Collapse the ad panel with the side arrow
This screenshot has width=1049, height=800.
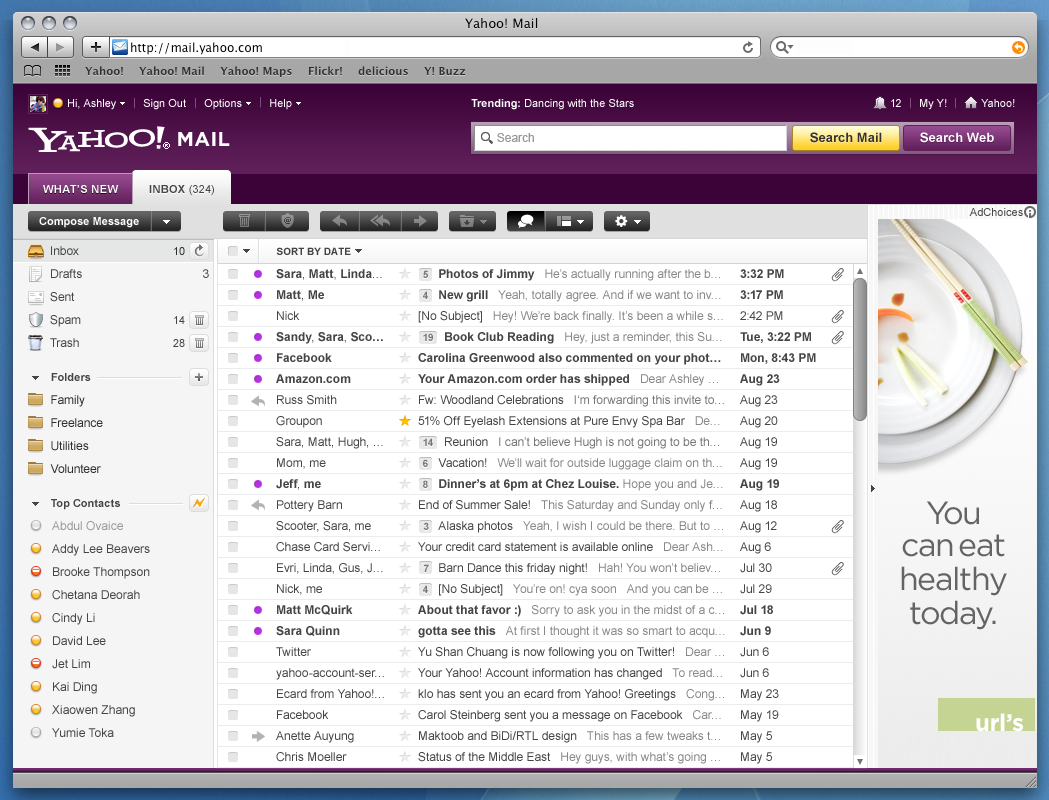click(872, 488)
